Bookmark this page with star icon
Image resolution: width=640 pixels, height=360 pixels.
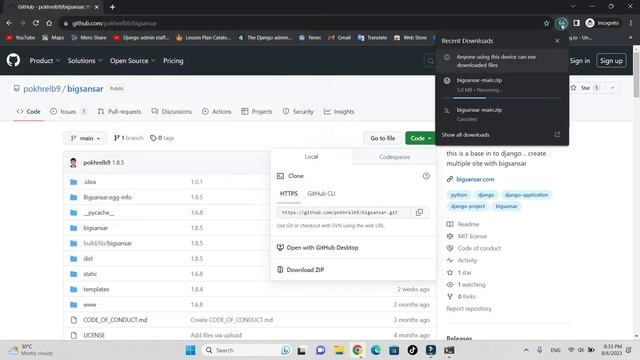point(547,23)
